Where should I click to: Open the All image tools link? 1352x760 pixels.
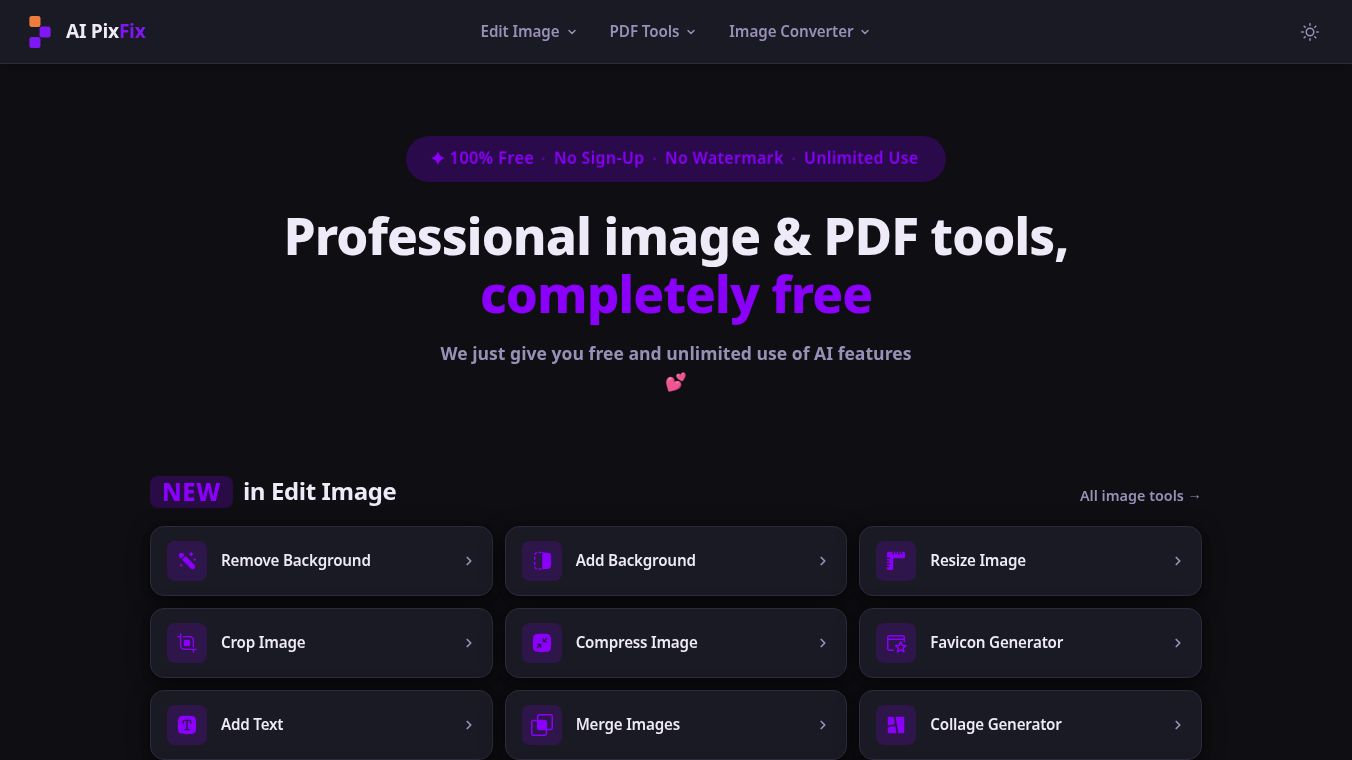click(x=1140, y=496)
